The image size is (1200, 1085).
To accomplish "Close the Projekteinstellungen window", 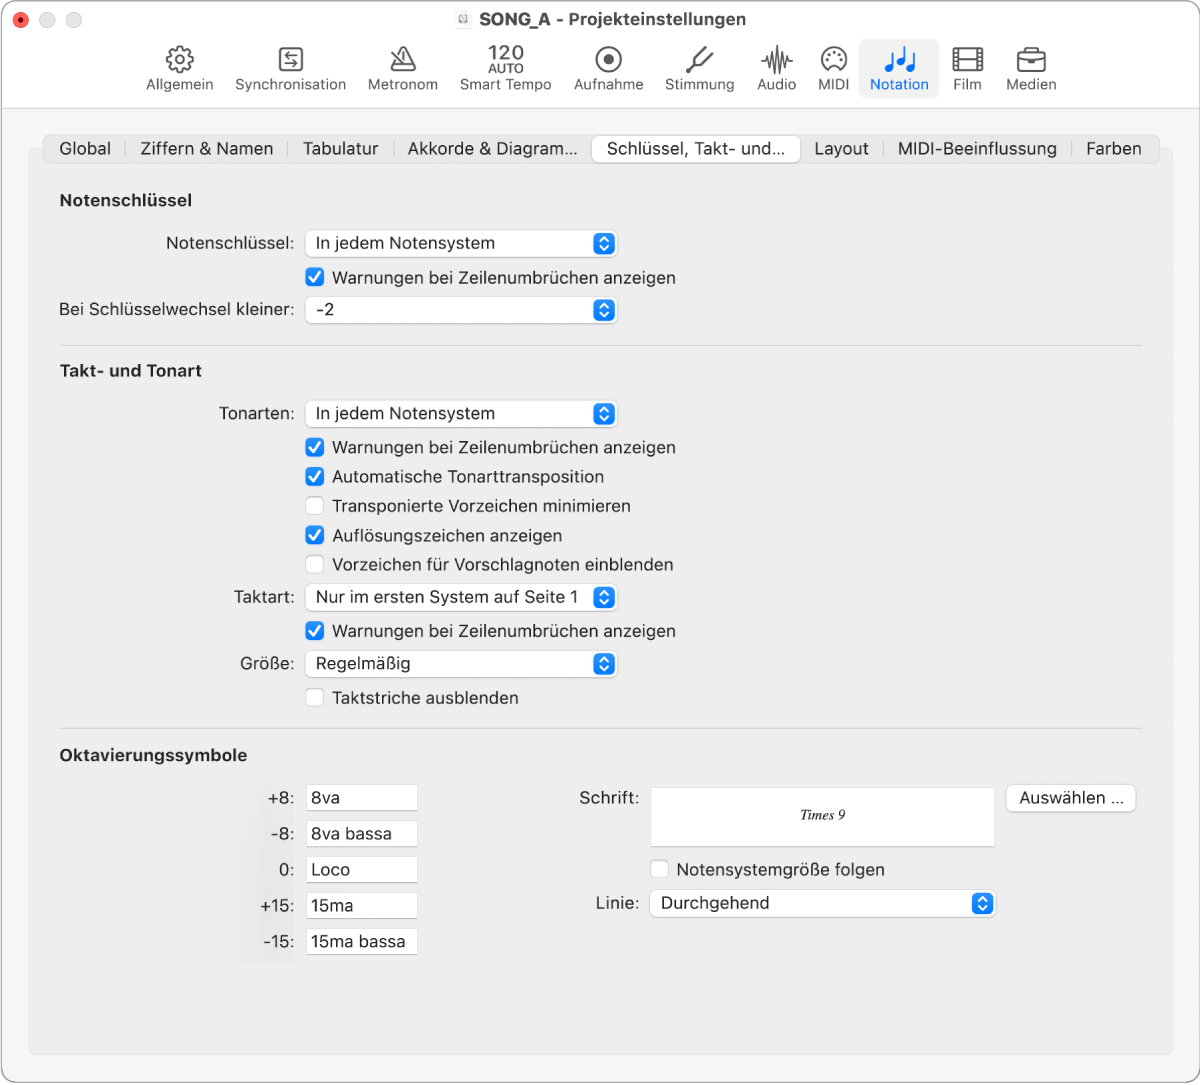I will click(x=20, y=20).
